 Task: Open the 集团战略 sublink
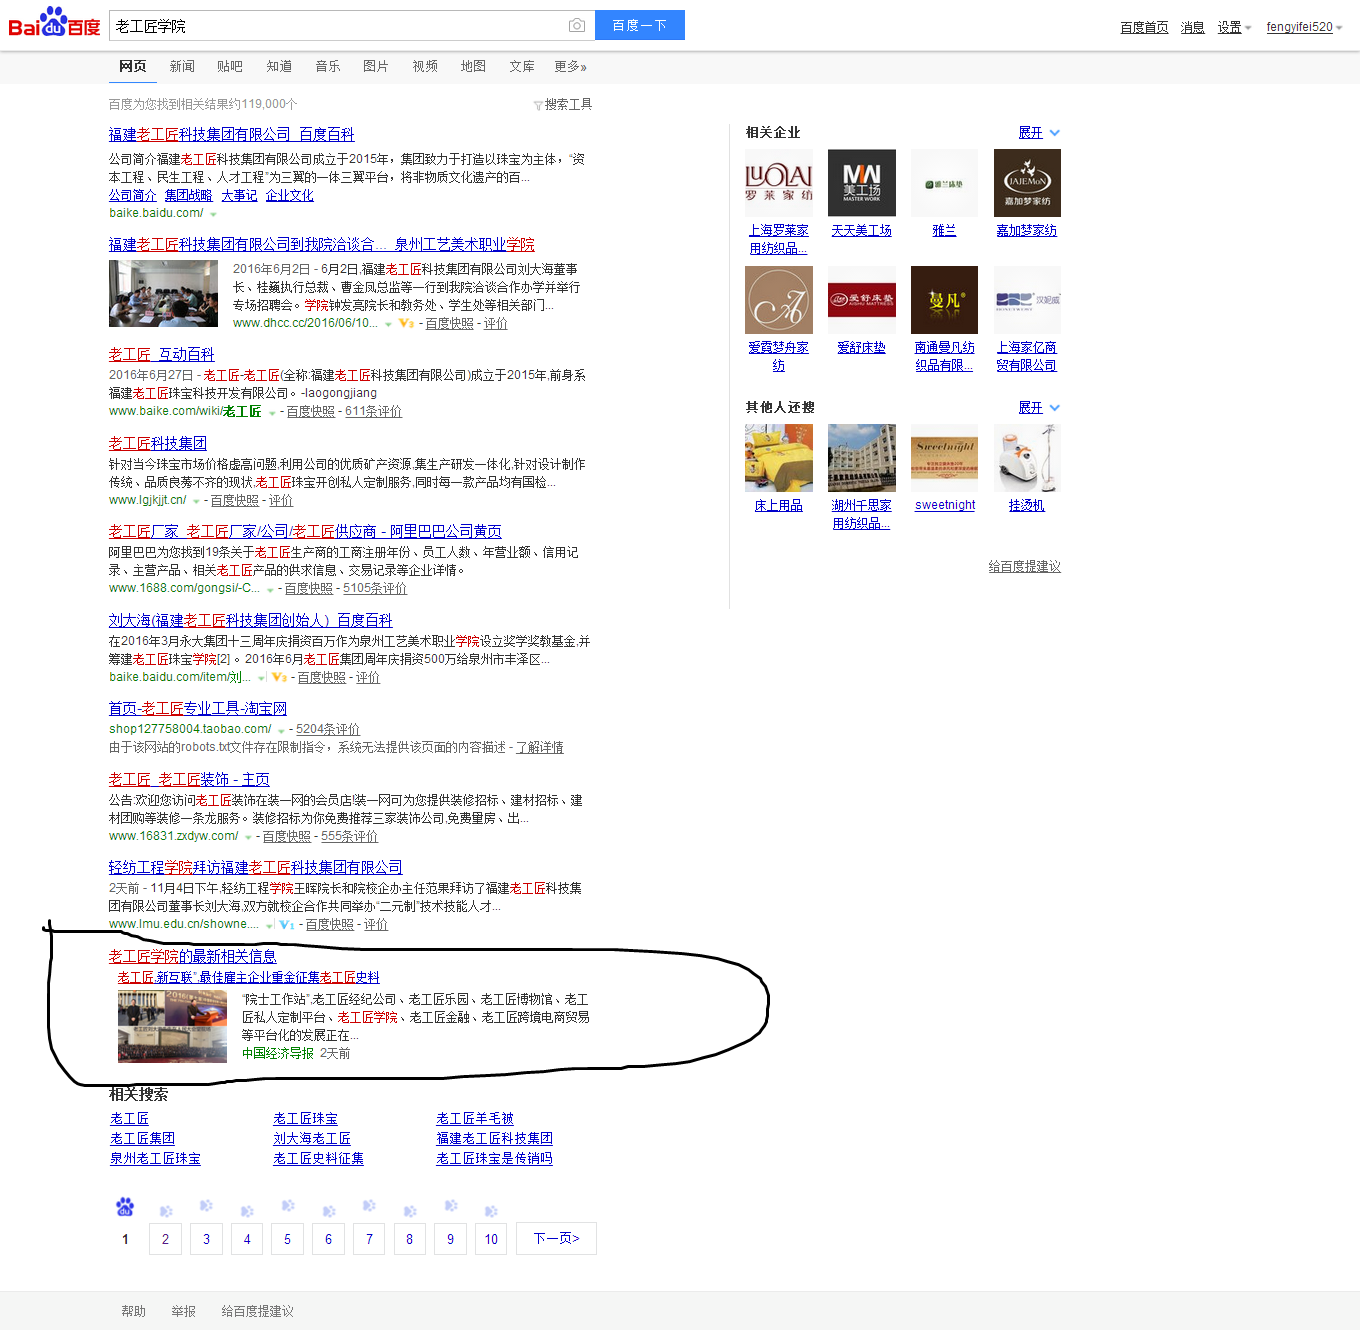(x=188, y=195)
